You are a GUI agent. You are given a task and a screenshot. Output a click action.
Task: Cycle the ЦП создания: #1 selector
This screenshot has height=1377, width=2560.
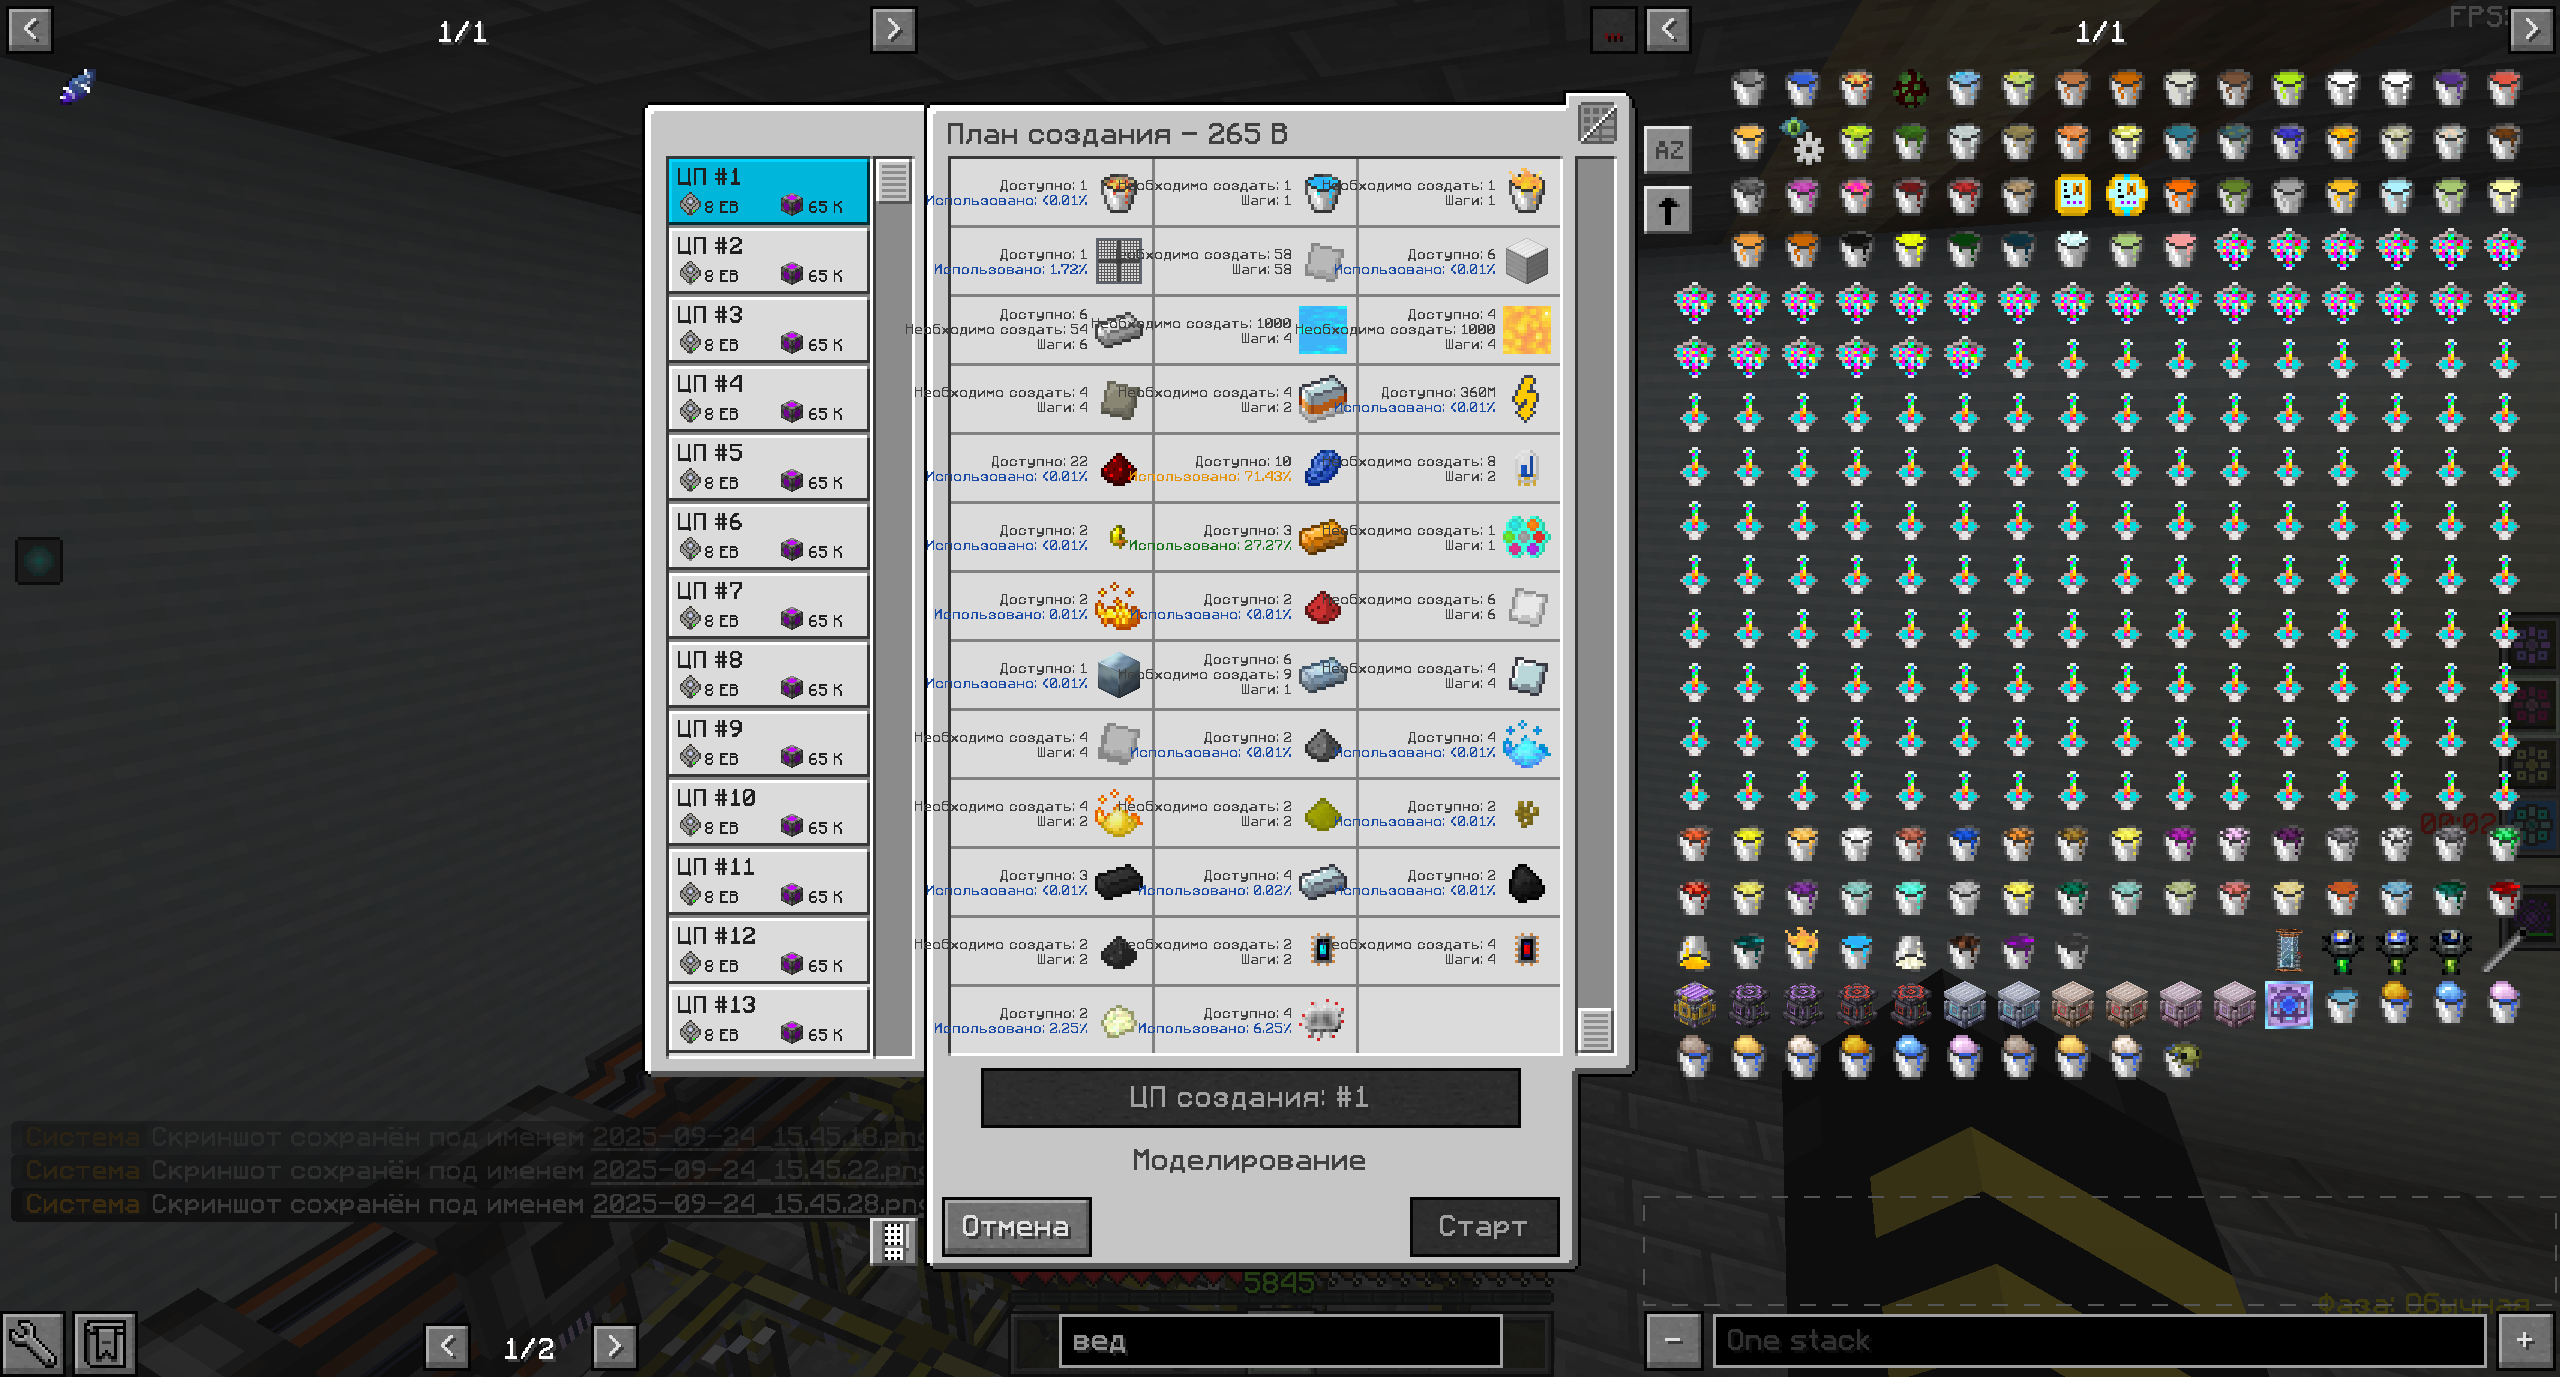[x=1250, y=1098]
